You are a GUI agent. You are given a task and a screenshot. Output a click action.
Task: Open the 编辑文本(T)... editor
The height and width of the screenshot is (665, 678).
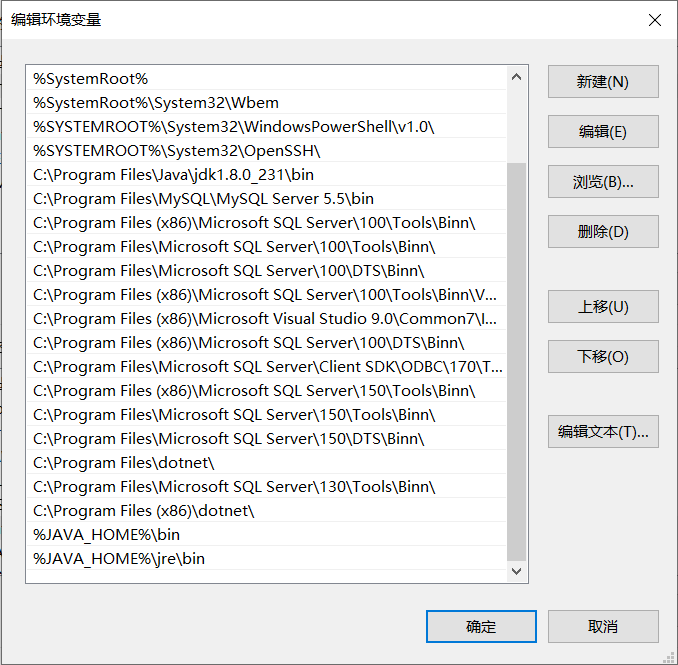[x=603, y=432]
